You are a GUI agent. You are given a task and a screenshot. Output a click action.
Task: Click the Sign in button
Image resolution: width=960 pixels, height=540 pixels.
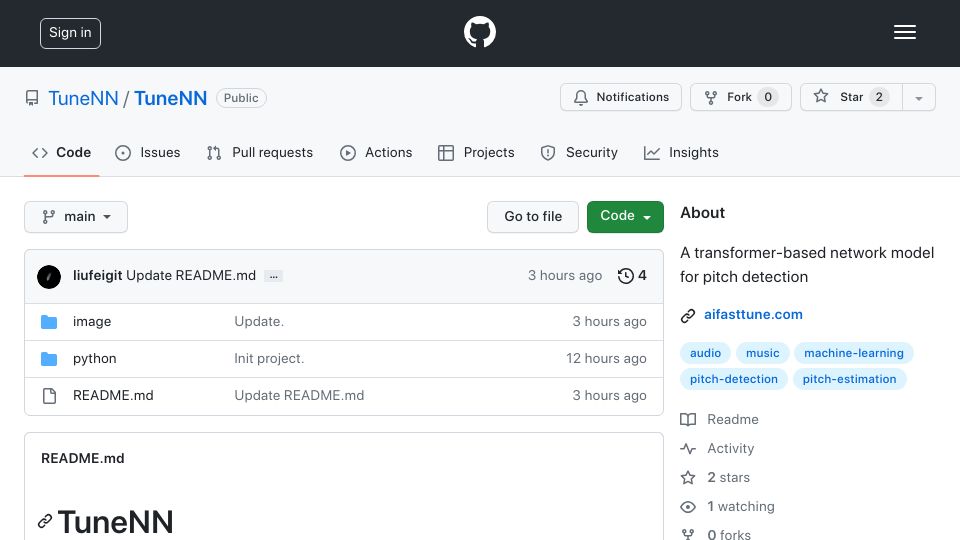pos(70,33)
